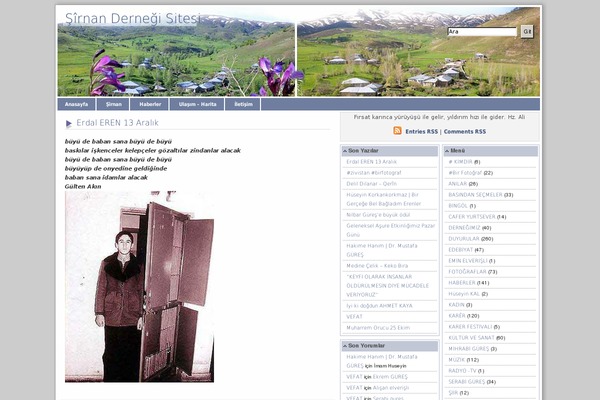Open VEFAT post under Son Yazılar

coord(354,317)
